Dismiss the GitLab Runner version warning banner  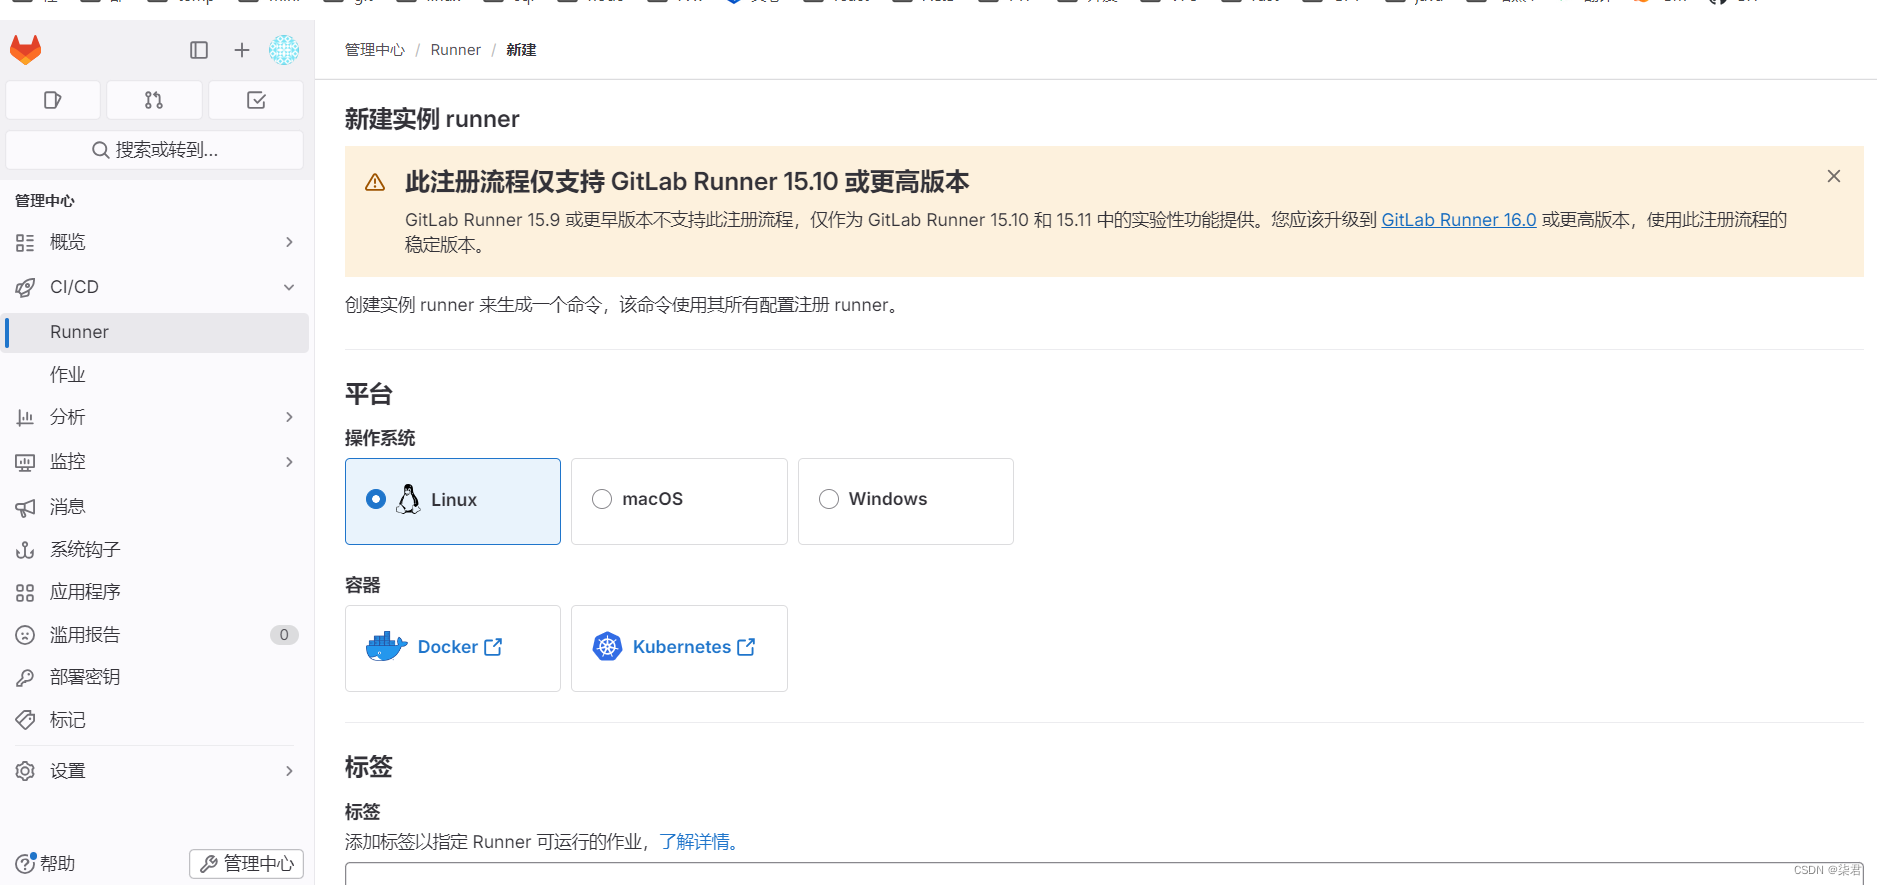pos(1834,176)
